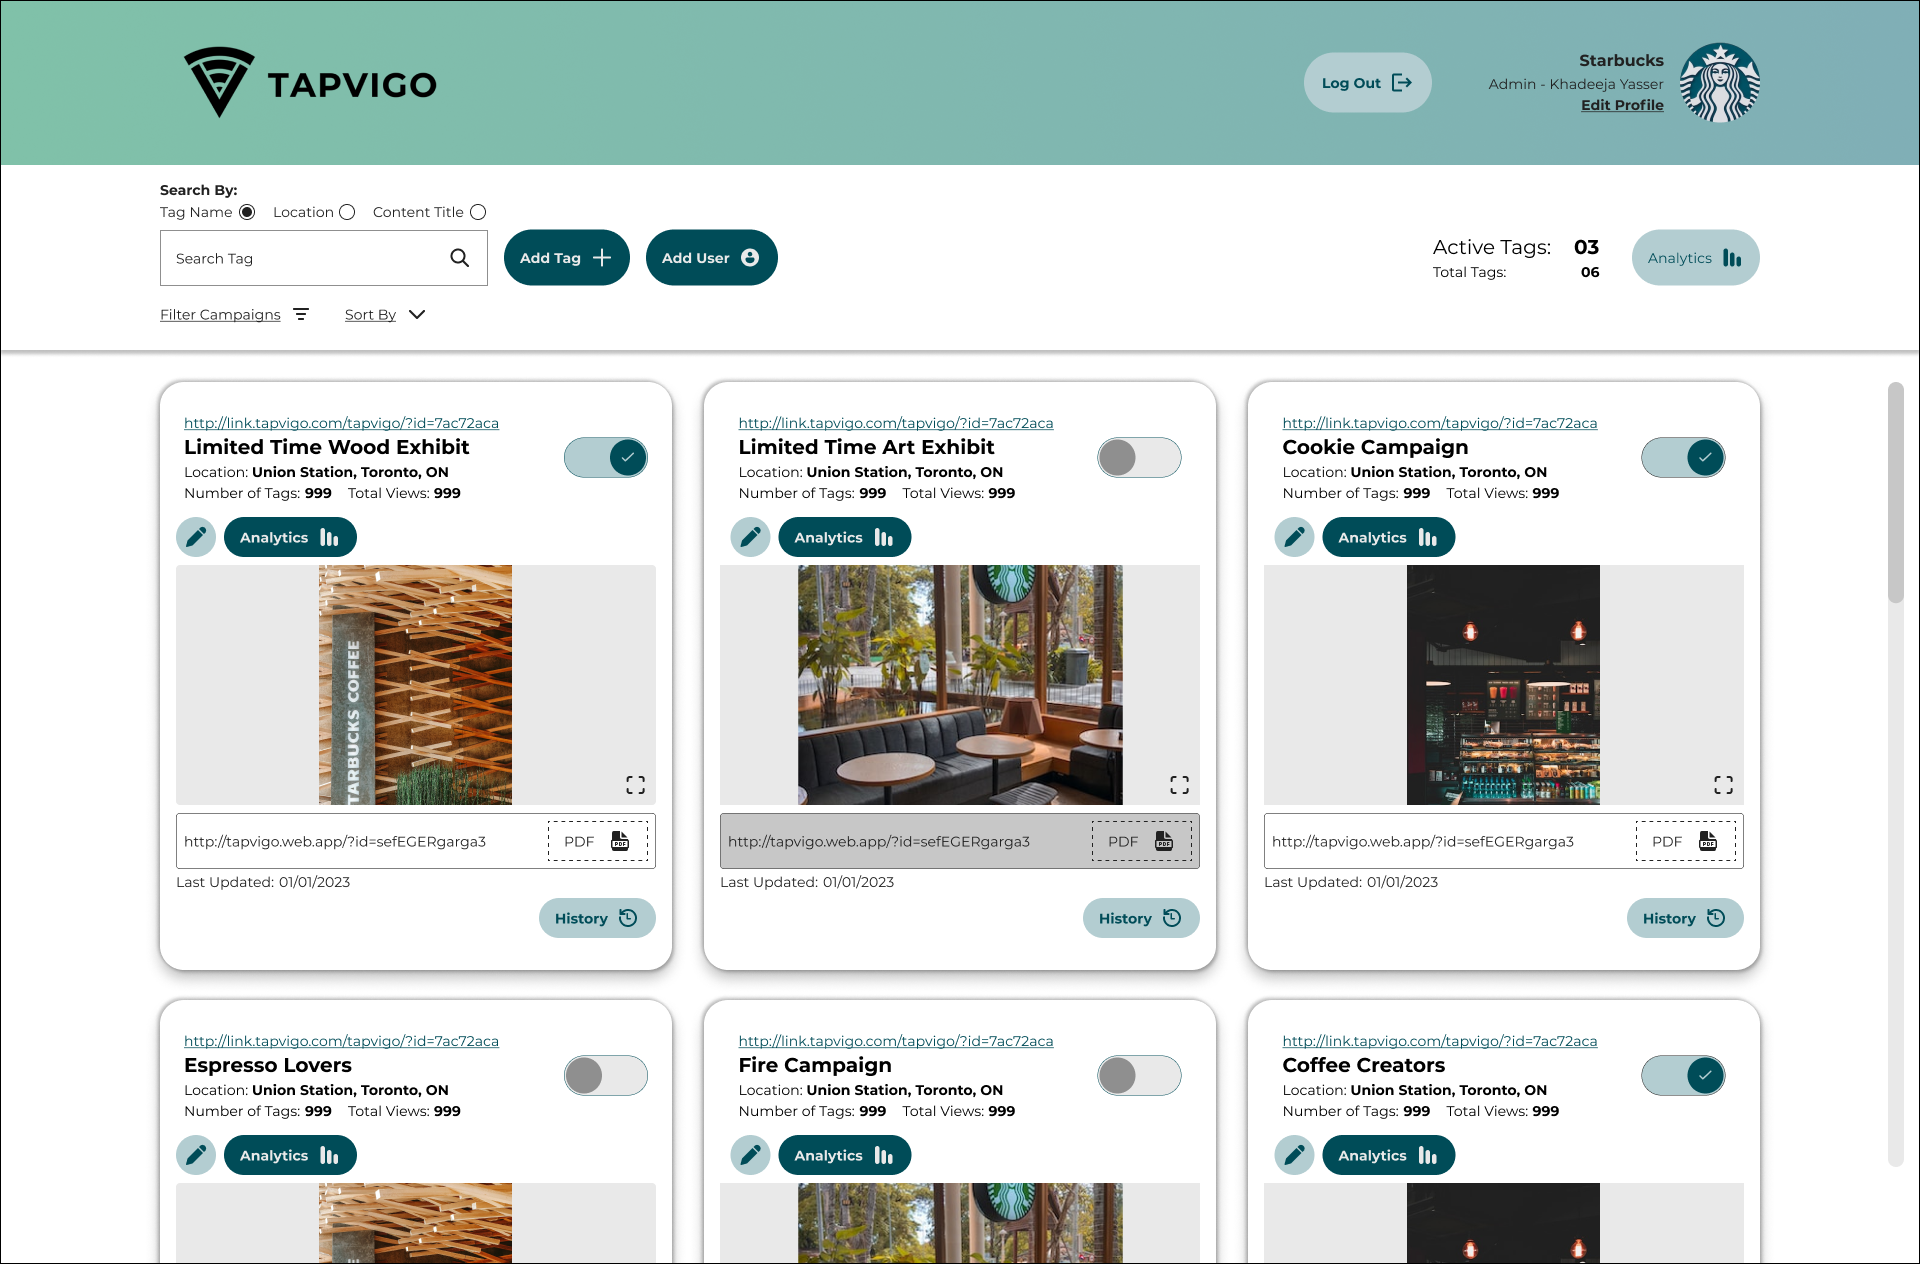The image size is (1920, 1264).
Task: Open the Edit Profile link
Action: point(1621,105)
